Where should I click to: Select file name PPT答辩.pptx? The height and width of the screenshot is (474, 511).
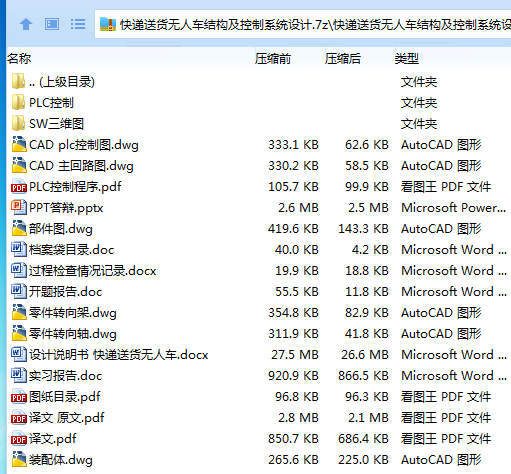(x=66, y=208)
